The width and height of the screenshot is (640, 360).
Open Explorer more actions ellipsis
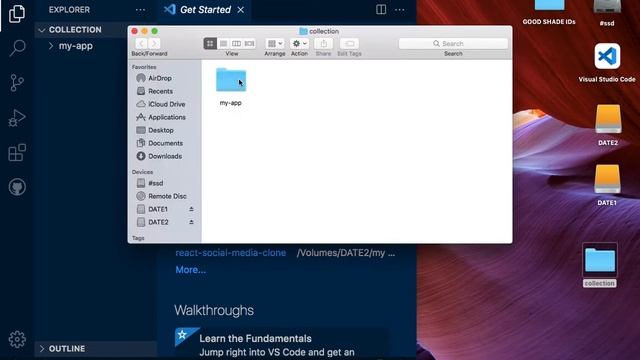(x=140, y=10)
